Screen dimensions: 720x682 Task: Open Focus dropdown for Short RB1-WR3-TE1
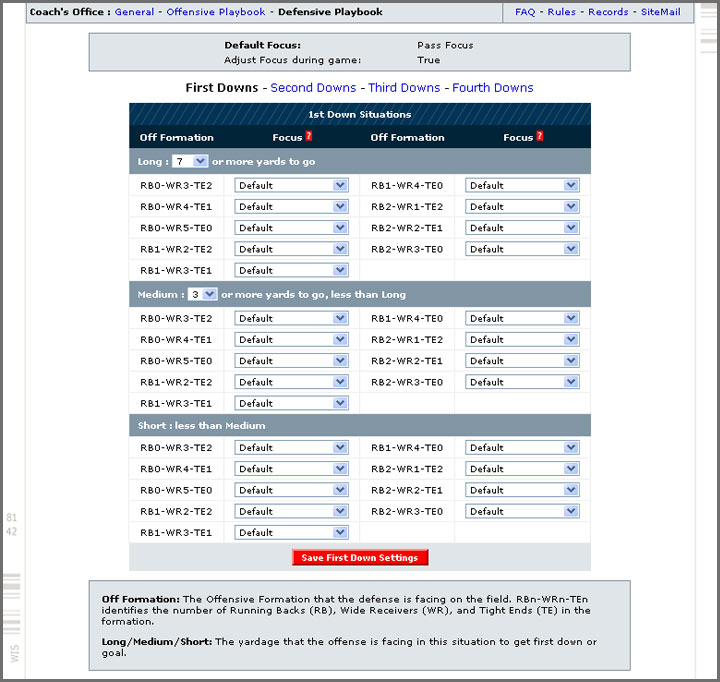point(291,533)
